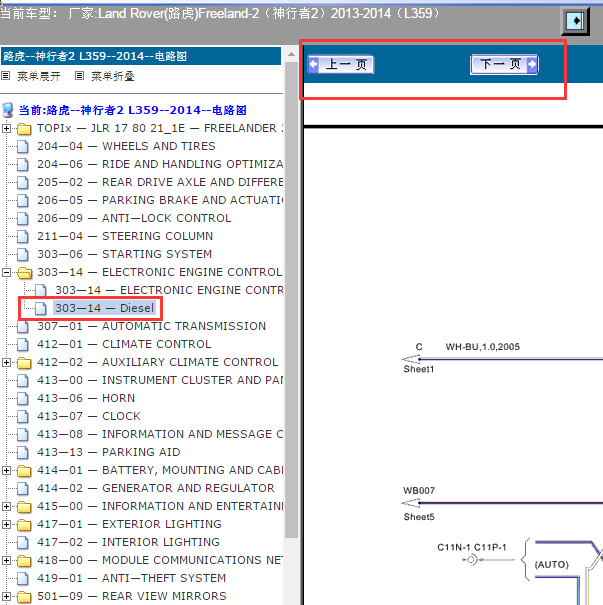The image size is (603, 605).
Task: Expand the 501-09 Rear View Mirrors folder
Action: (6, 597)
